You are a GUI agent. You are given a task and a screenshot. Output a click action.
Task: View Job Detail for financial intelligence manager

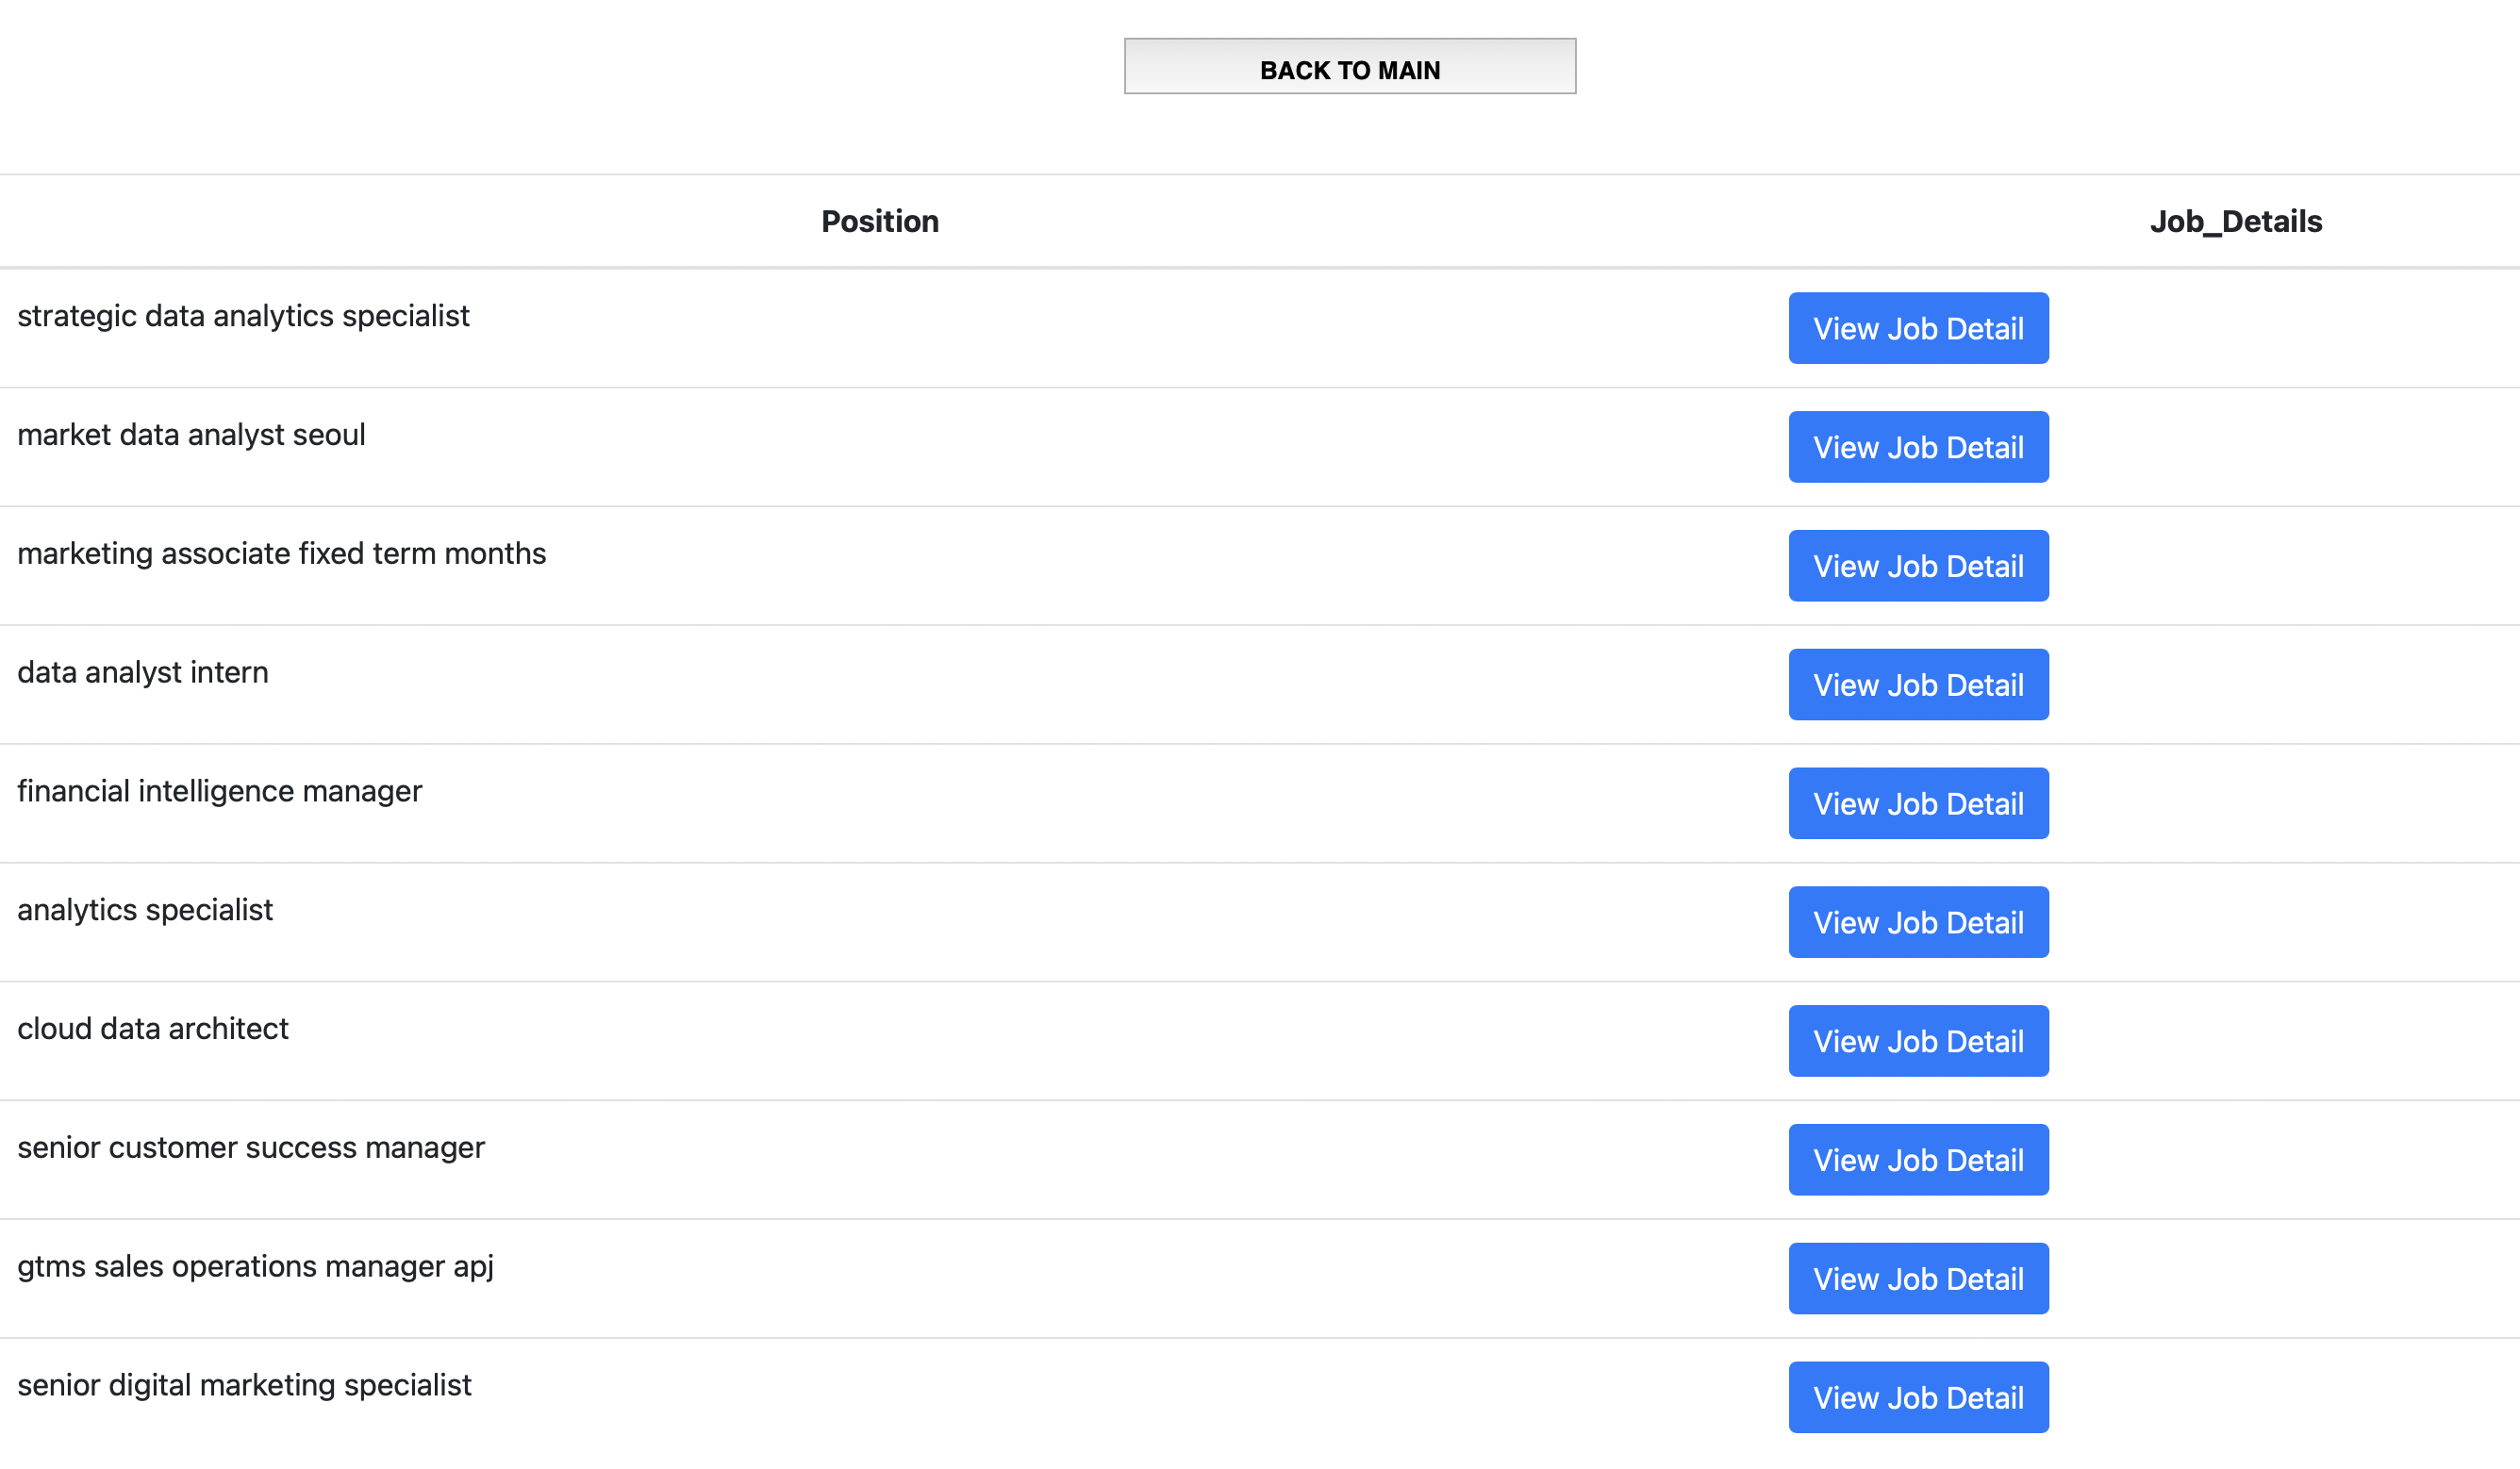coord(1917,803)
